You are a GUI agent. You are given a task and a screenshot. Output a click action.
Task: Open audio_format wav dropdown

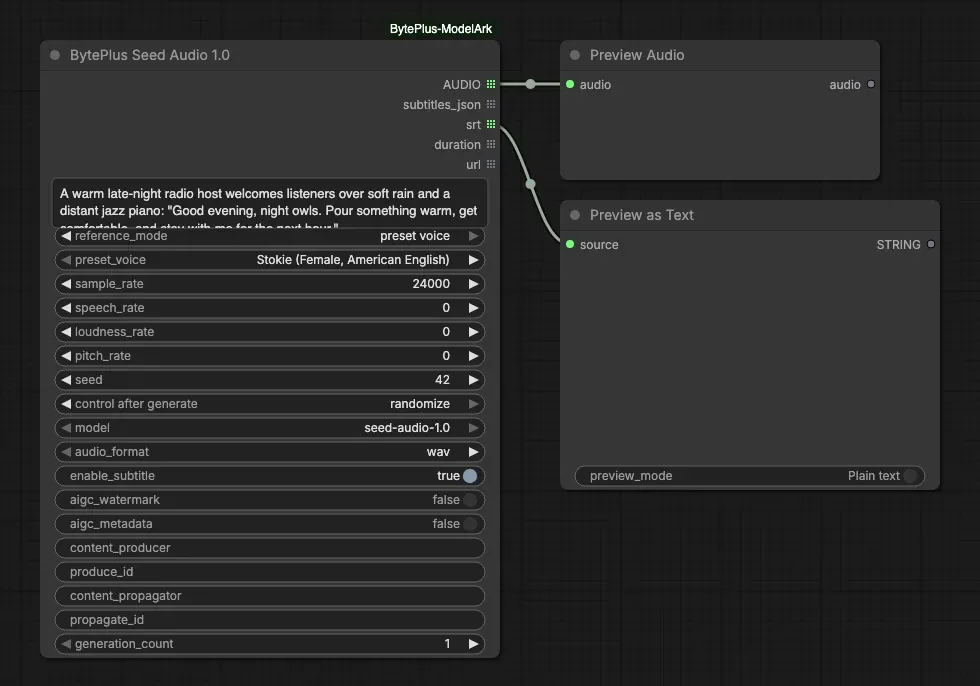click(x=270, y=452)
